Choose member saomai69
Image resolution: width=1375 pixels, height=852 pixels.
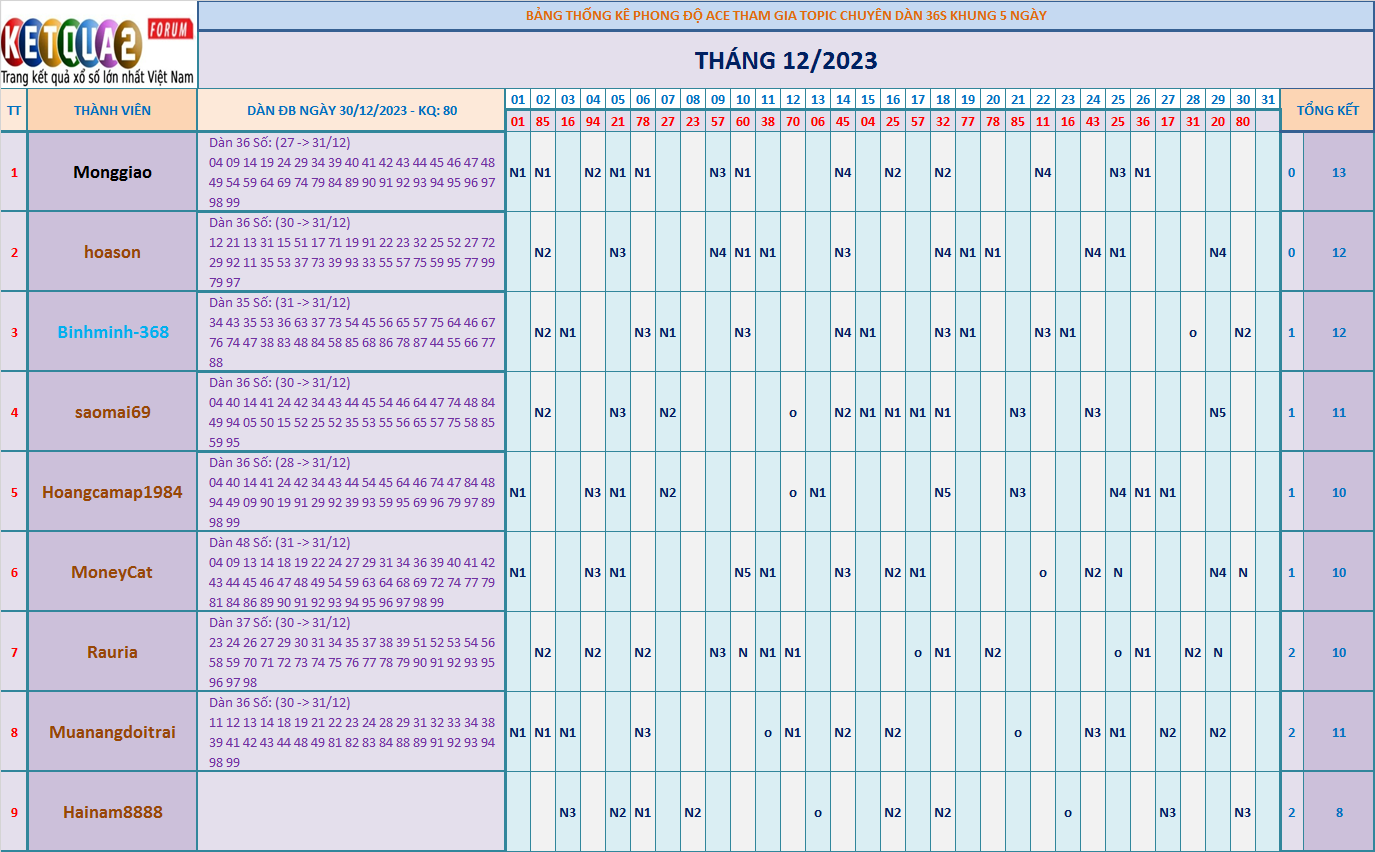coord(112,412)
